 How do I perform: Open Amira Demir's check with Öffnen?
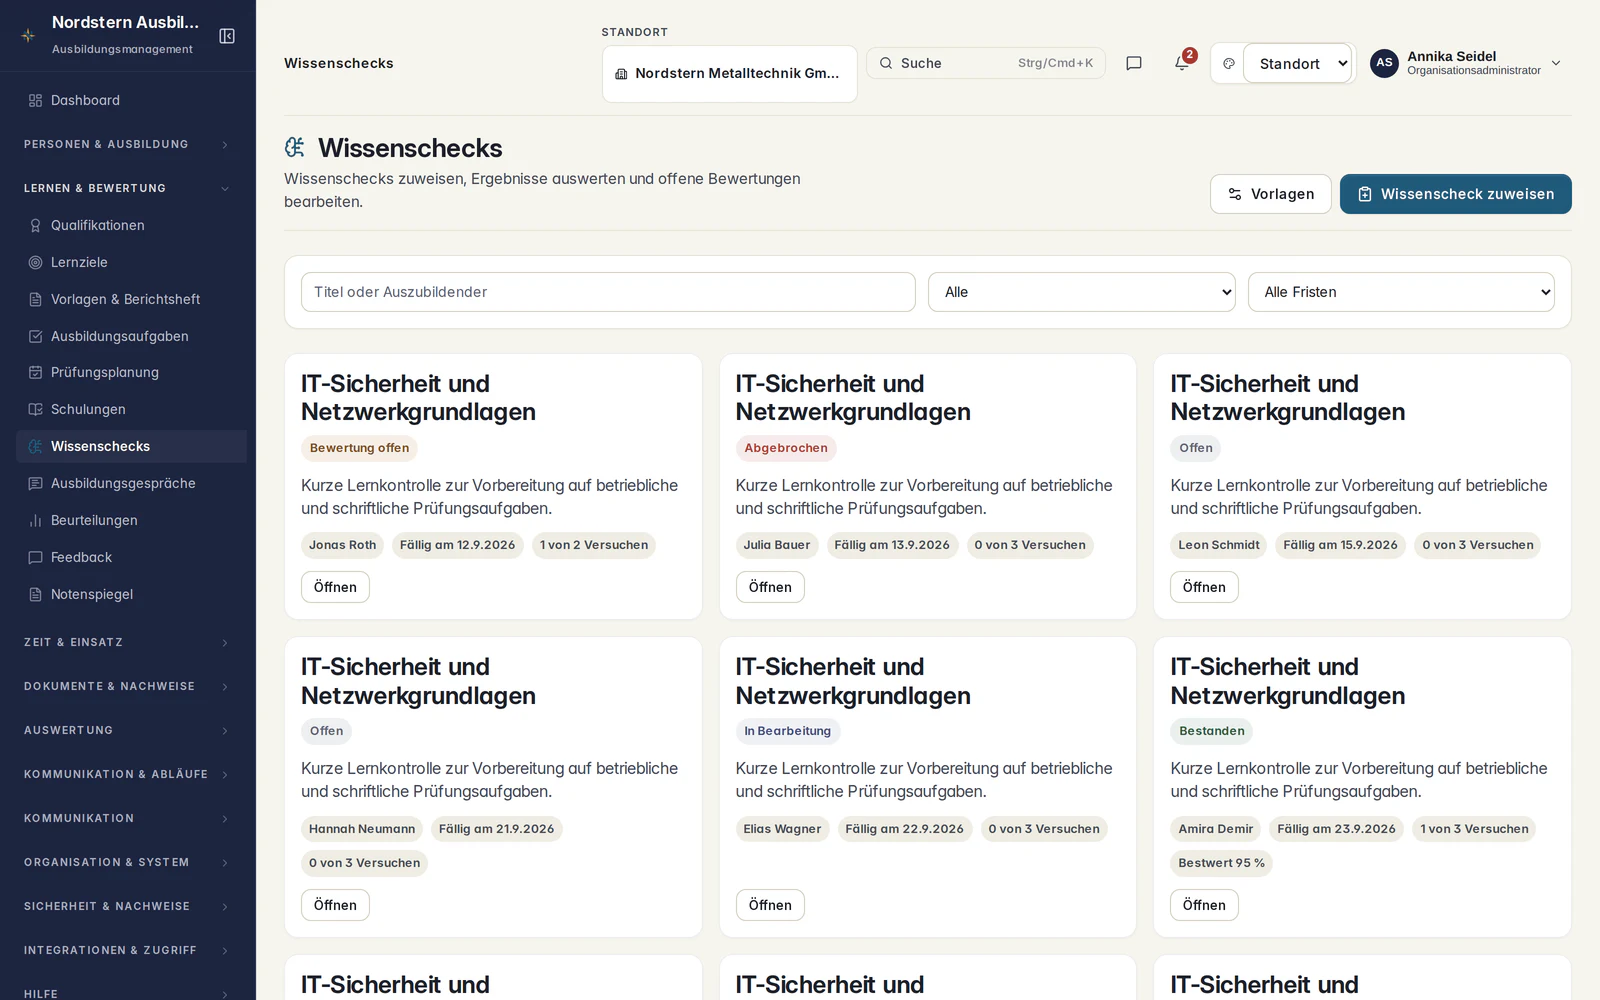pyautogui.click(x=1204, y=905)
